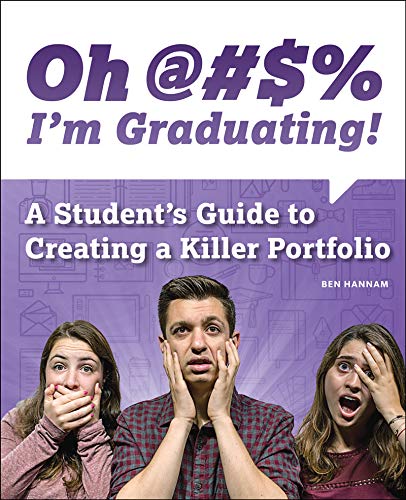Click the "A Student's Guide to" subtitle line
The image size is (406, 500).
click(x=169, y=214)
